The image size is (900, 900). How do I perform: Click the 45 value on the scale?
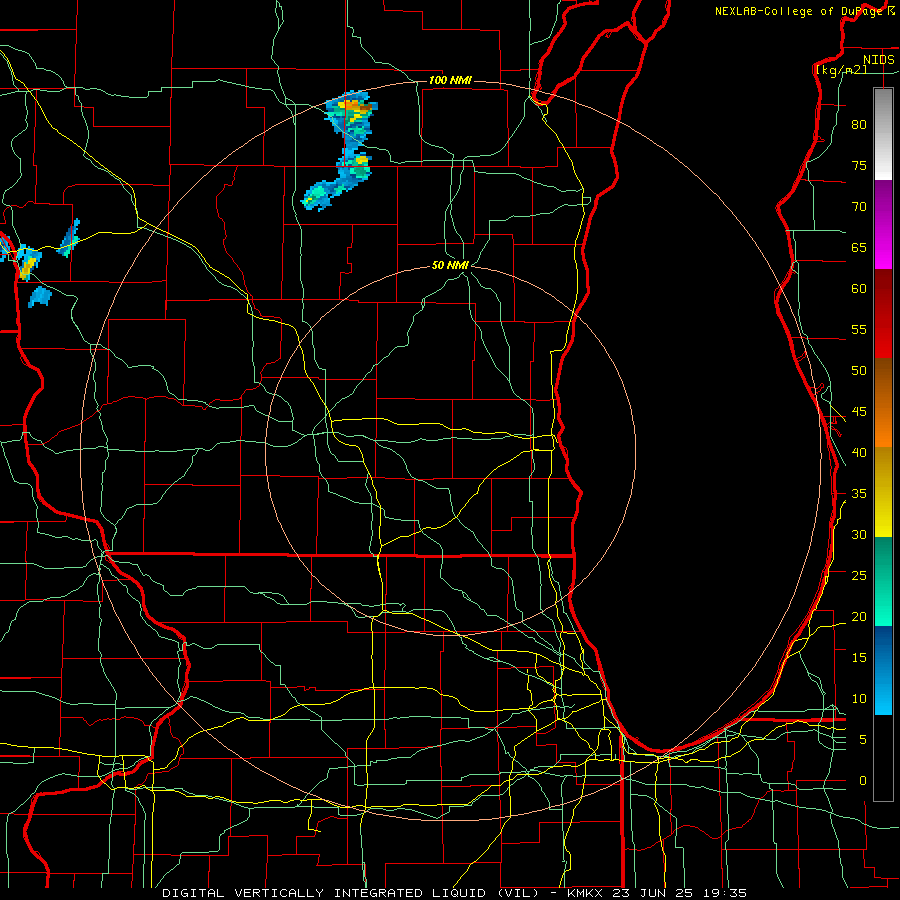(859, 412)
